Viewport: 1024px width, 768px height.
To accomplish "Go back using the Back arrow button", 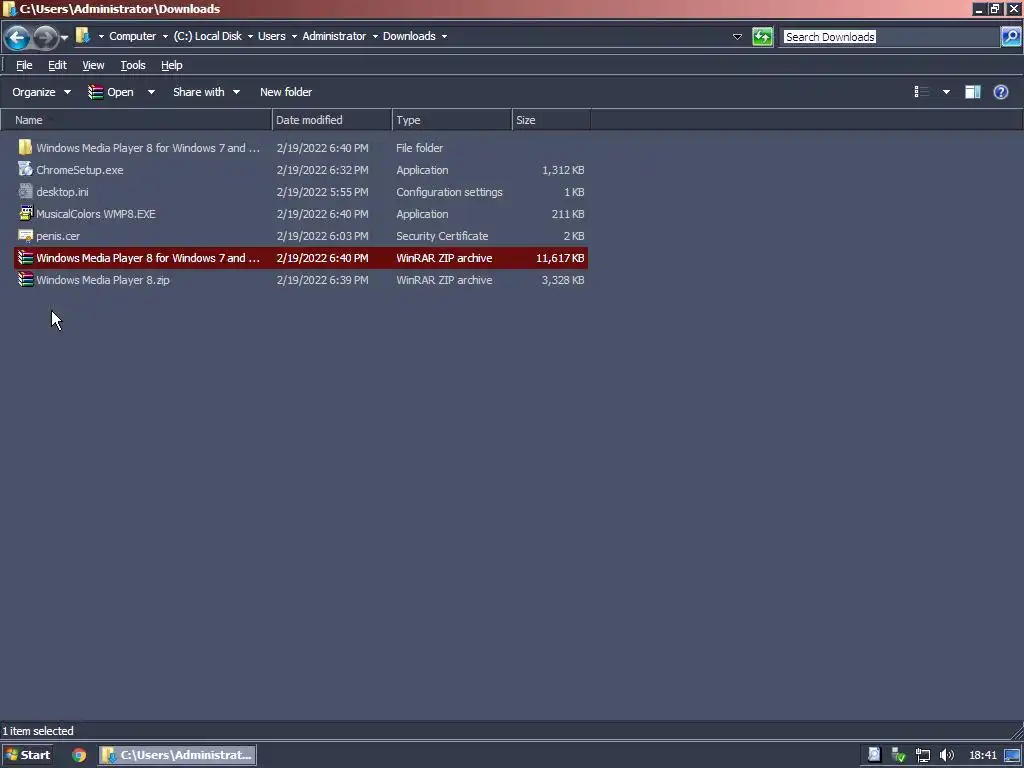I will [17, 37].
